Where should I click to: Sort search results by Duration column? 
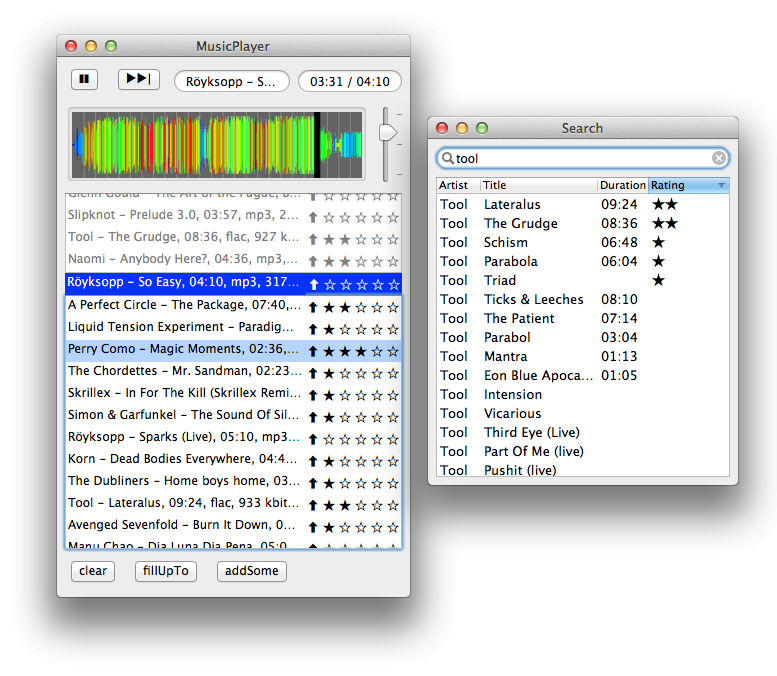coord(622,185)
